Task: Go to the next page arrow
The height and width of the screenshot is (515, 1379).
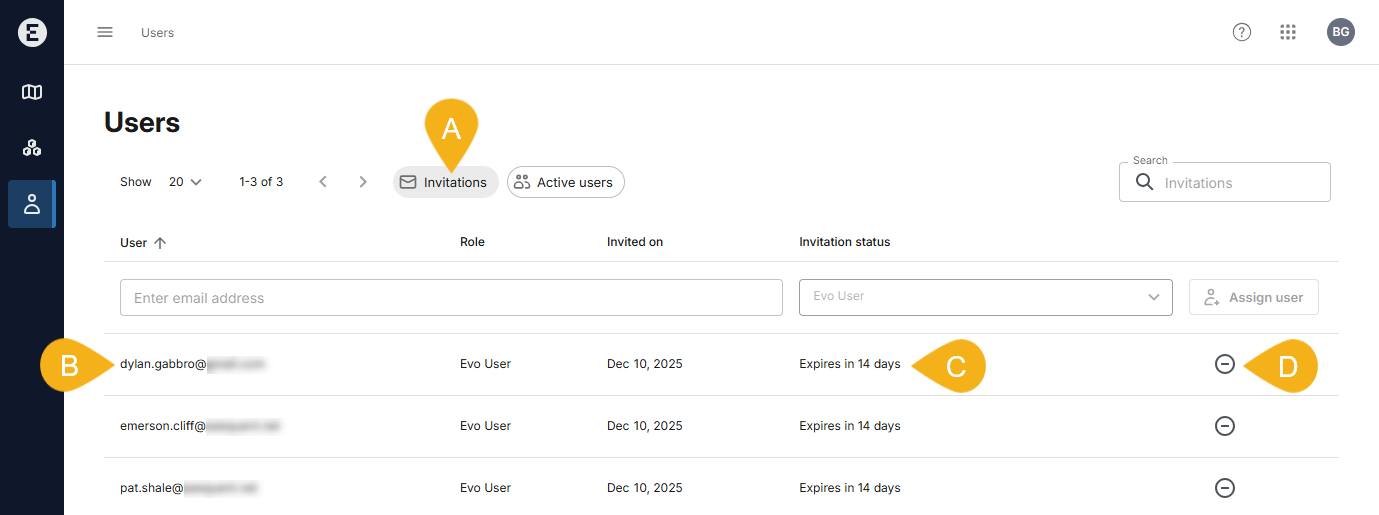Action: click(363, 182)
